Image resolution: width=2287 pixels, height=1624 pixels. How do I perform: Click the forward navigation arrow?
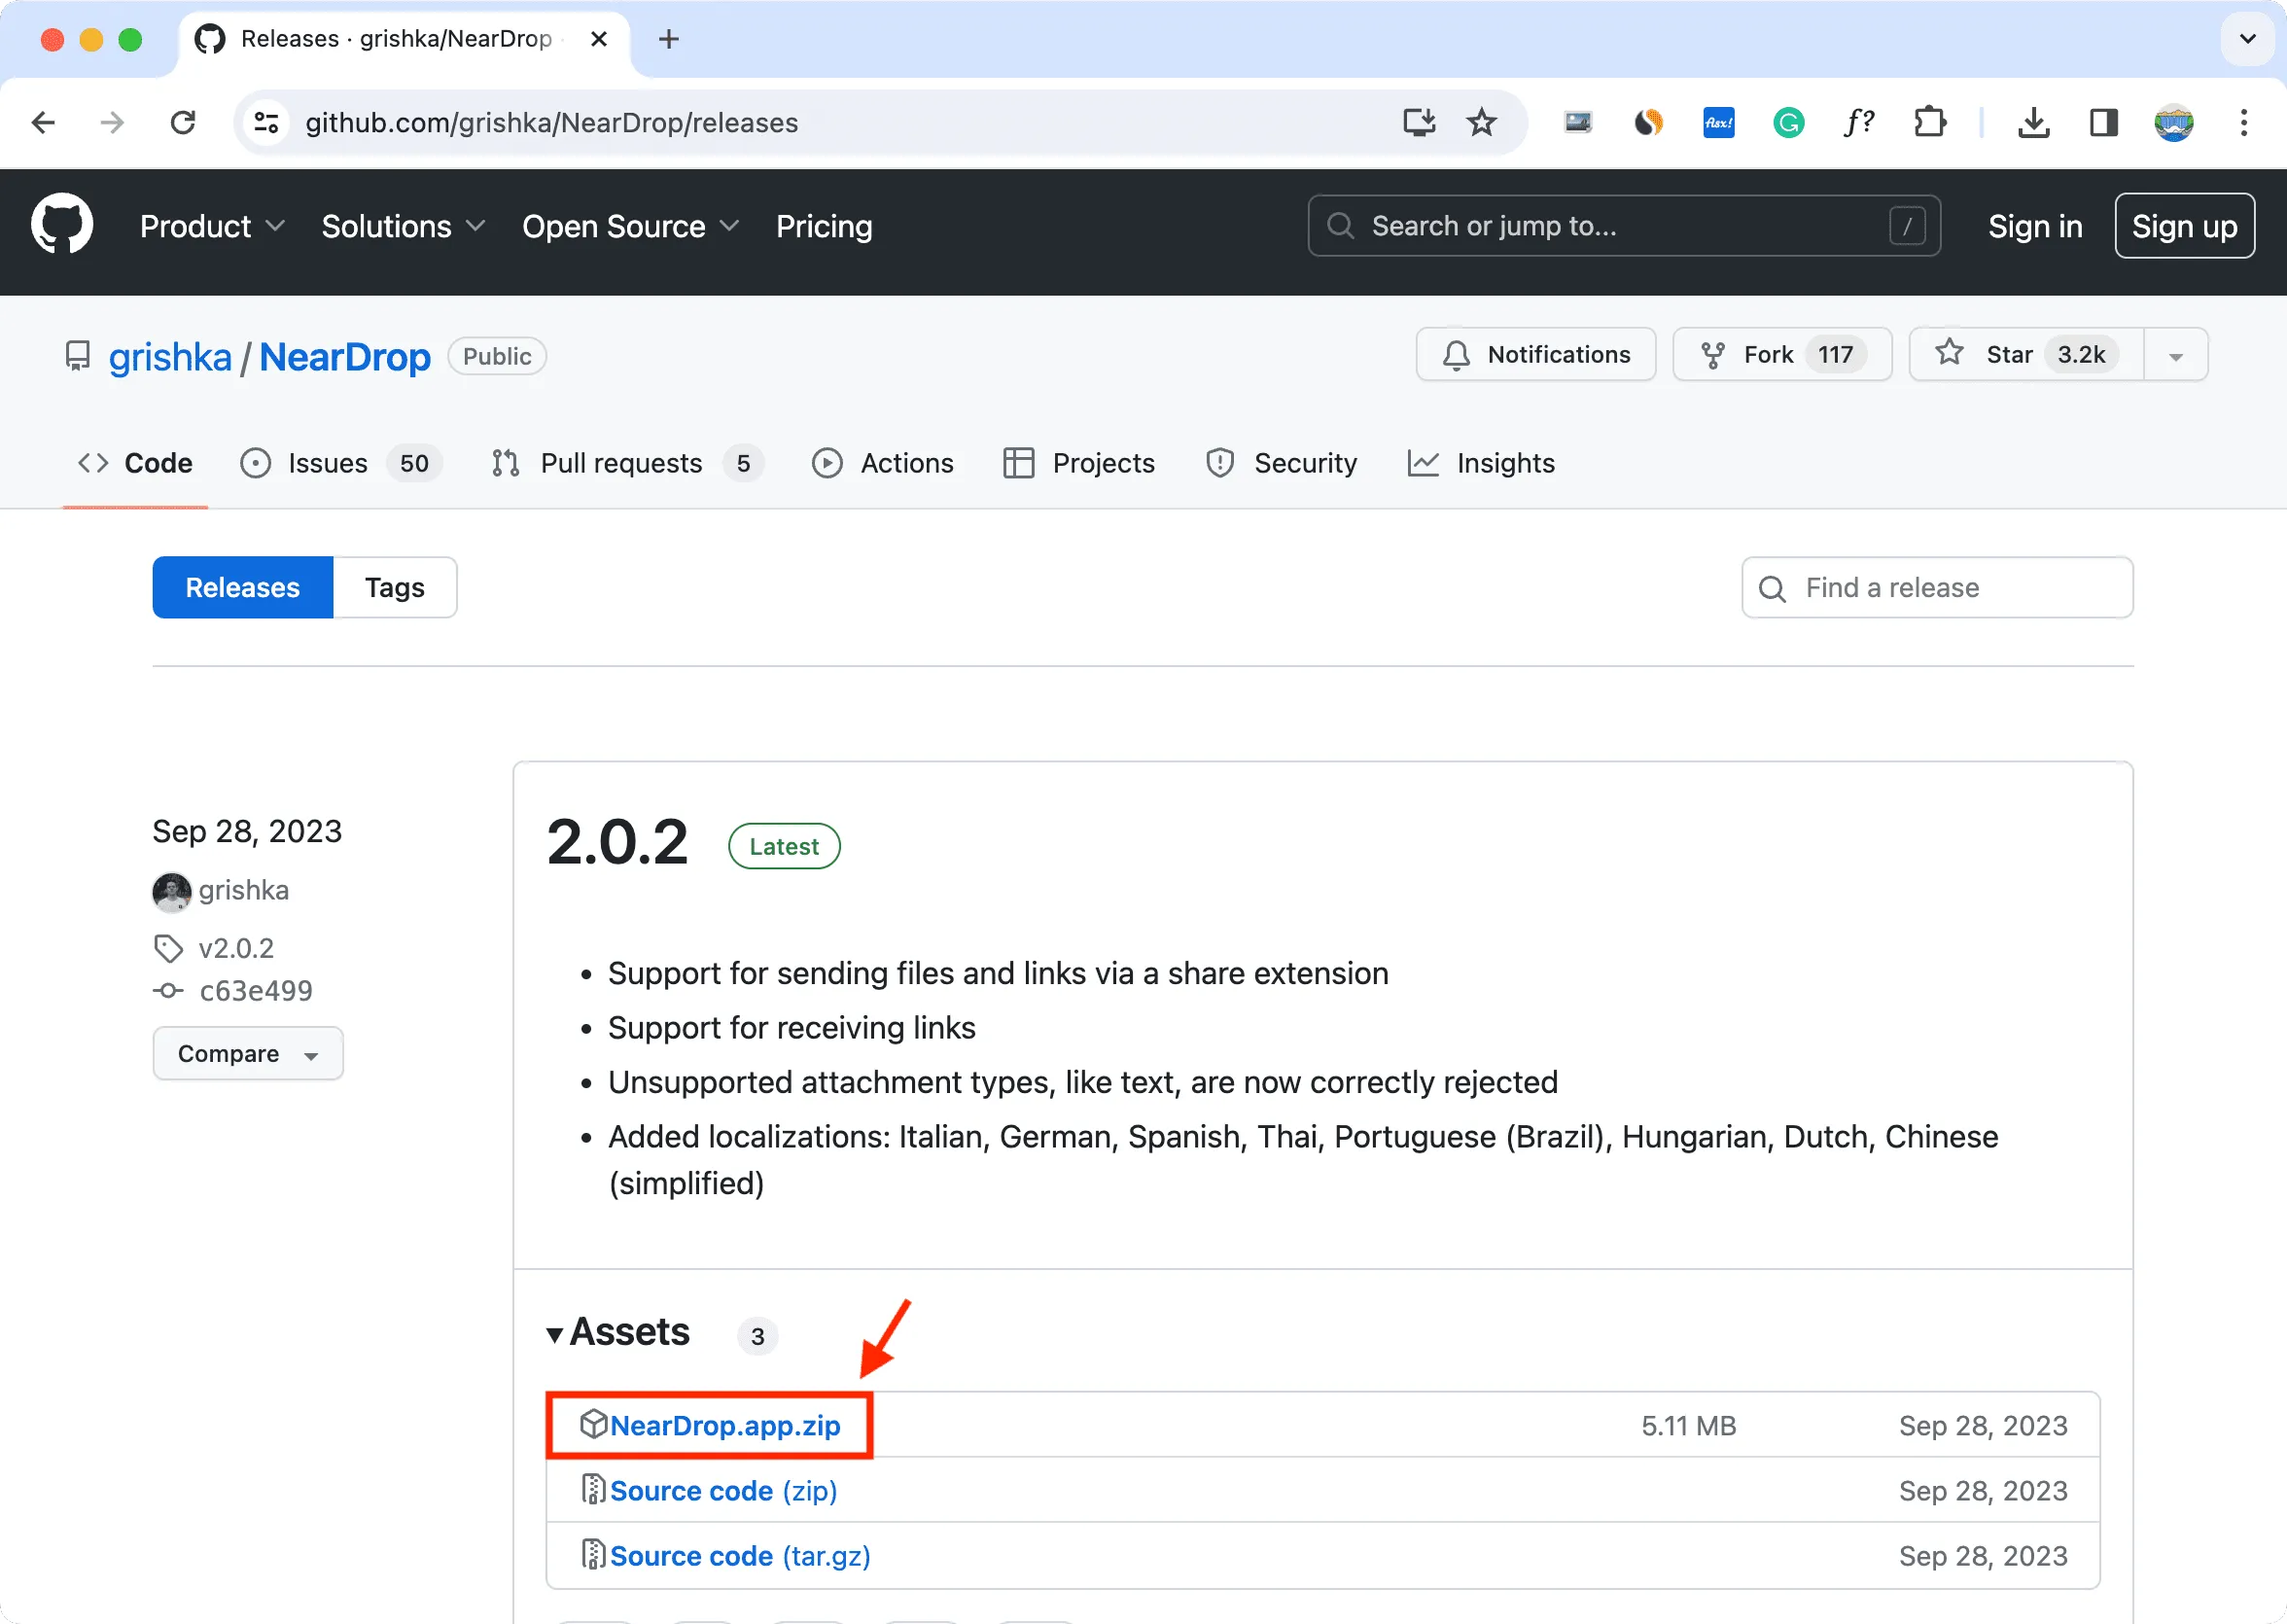tap(113, 123)
